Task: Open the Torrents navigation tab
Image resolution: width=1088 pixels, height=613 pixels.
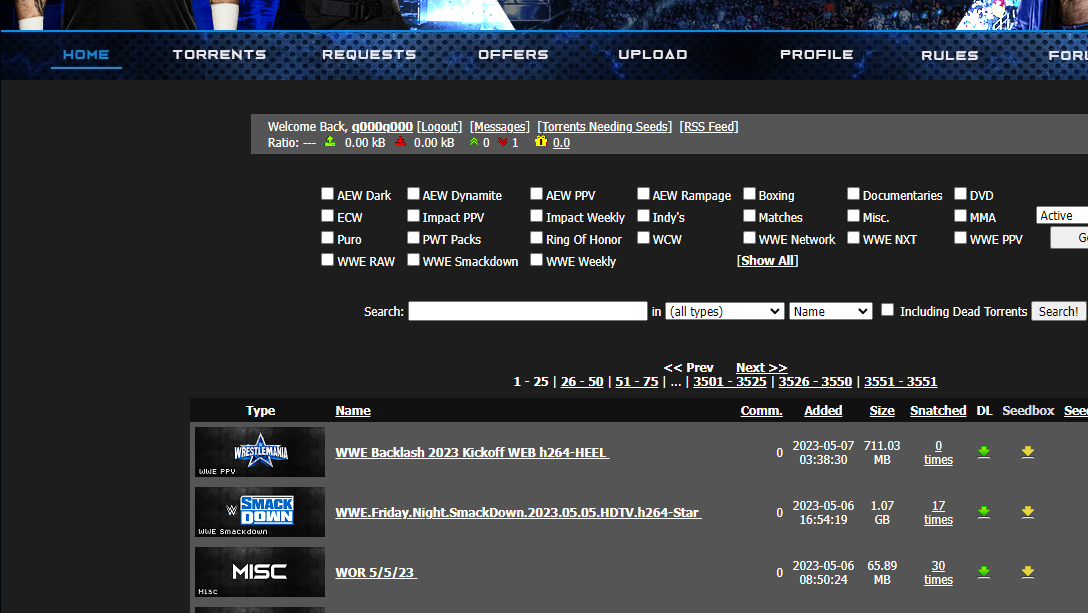Action: tap(219, 54)
